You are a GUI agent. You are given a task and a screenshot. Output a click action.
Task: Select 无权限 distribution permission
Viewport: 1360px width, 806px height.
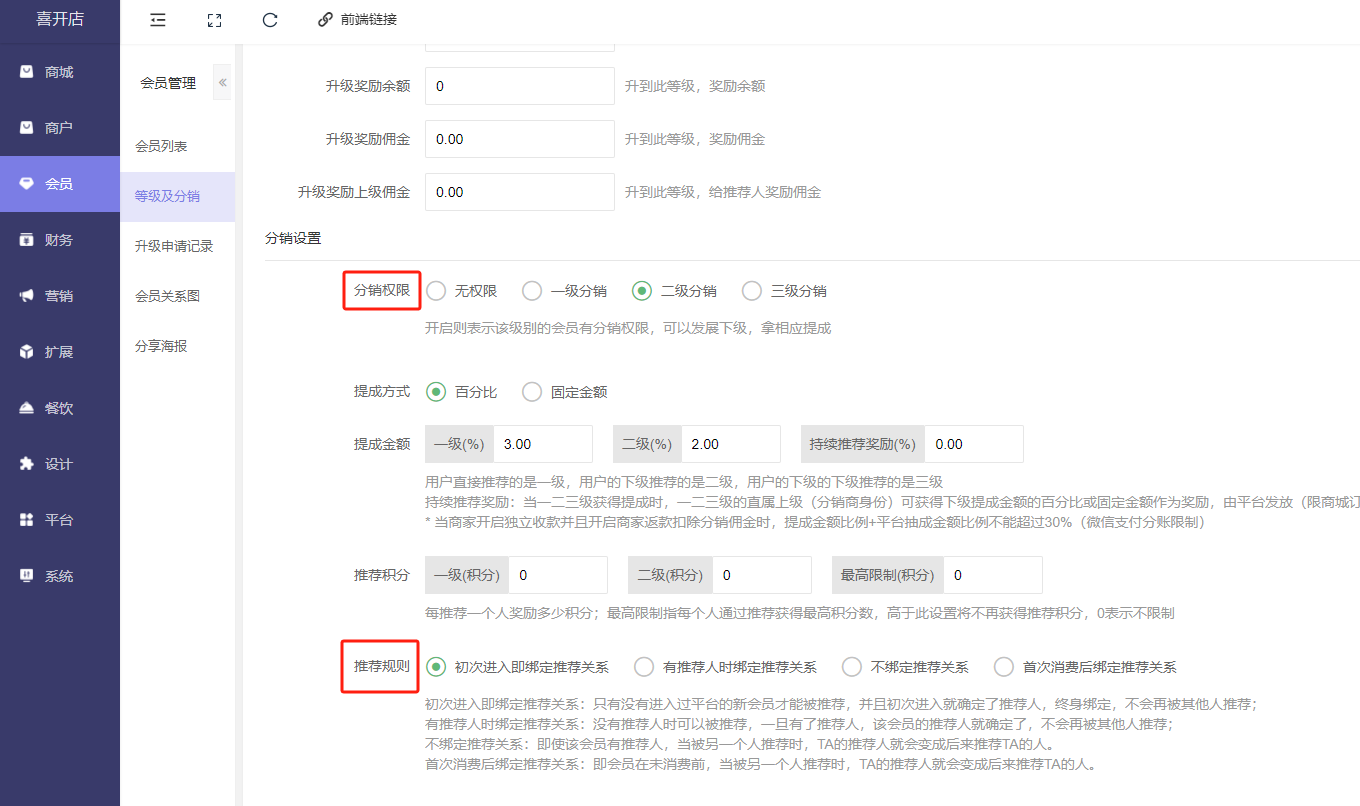(436, 291)
